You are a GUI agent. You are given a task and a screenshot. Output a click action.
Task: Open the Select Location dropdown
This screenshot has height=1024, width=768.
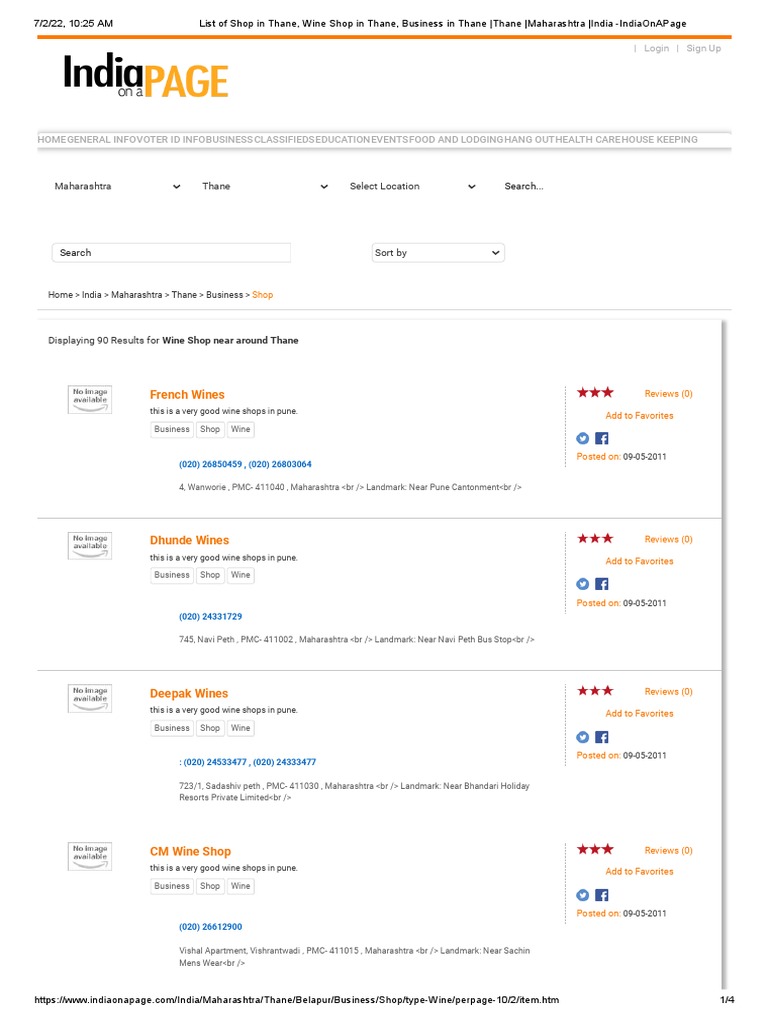click(x=412, y=186)
